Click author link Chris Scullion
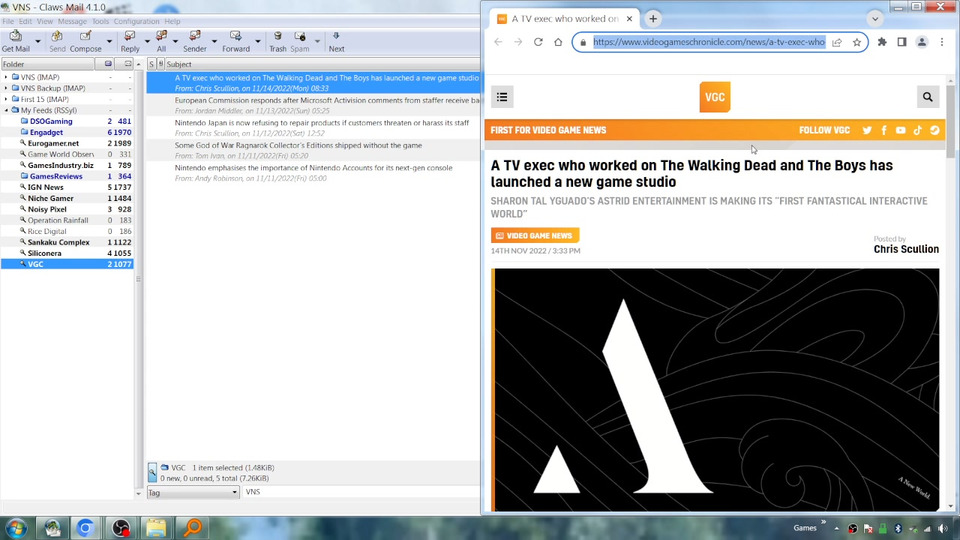Screen dimensions: 960x540 (906, 249)
